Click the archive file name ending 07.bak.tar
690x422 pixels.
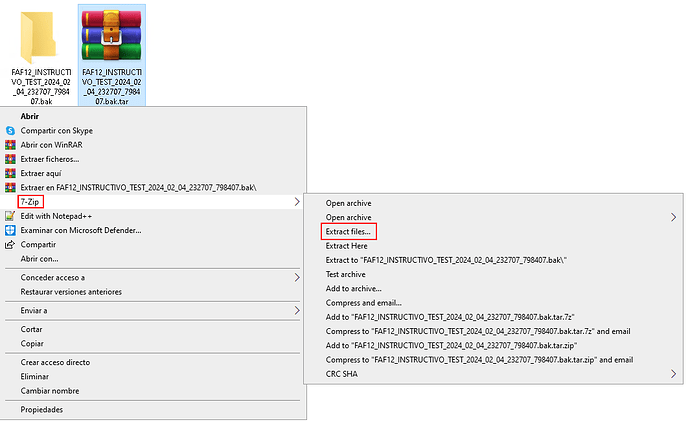coord(112,87)
